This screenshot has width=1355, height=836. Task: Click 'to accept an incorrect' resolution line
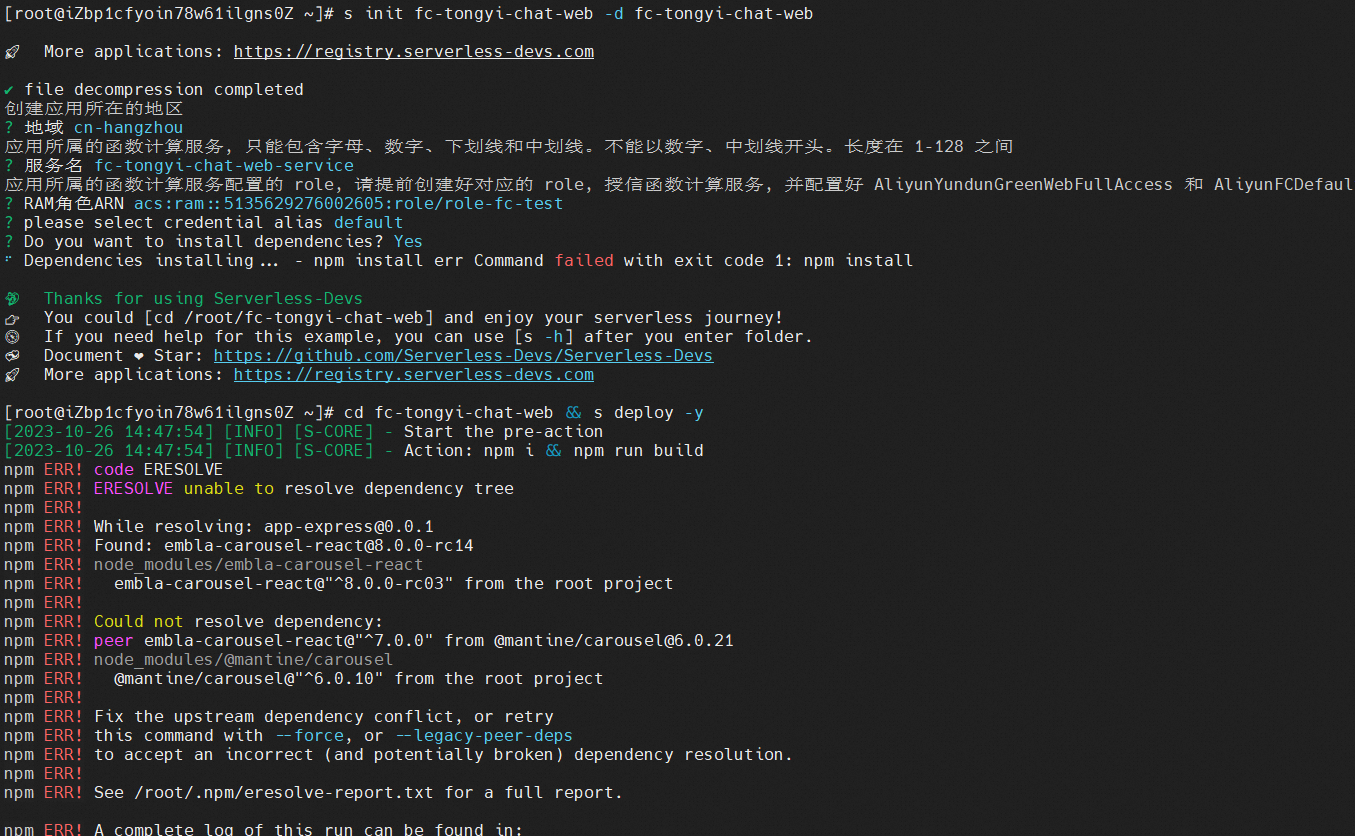443,755
